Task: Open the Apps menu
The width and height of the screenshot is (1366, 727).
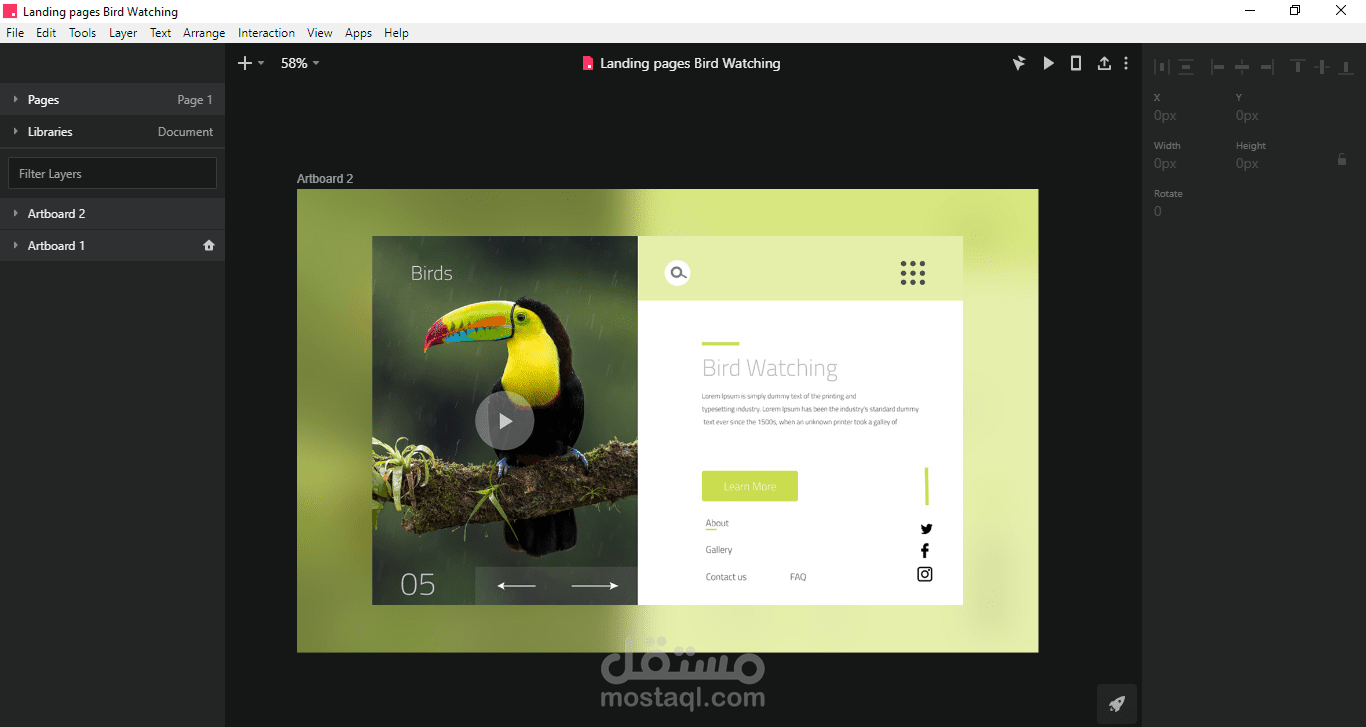Action: pyautogui.click(x=358, y=33)
